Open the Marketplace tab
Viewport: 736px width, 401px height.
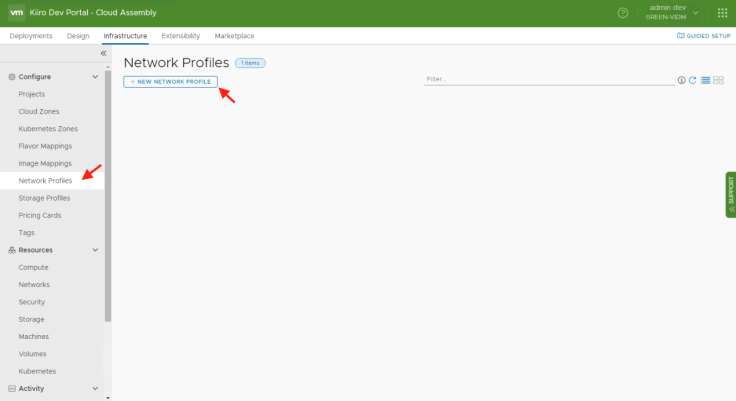click(234, 36)
